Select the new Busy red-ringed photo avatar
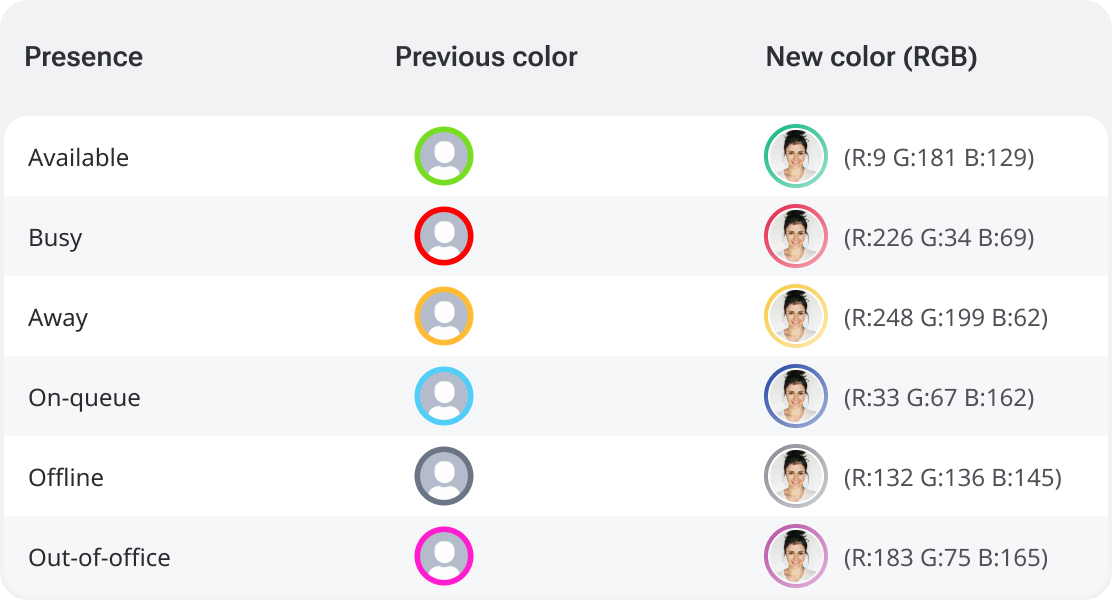The height and width of the screenshot is (600, 1112). point(796,236)
